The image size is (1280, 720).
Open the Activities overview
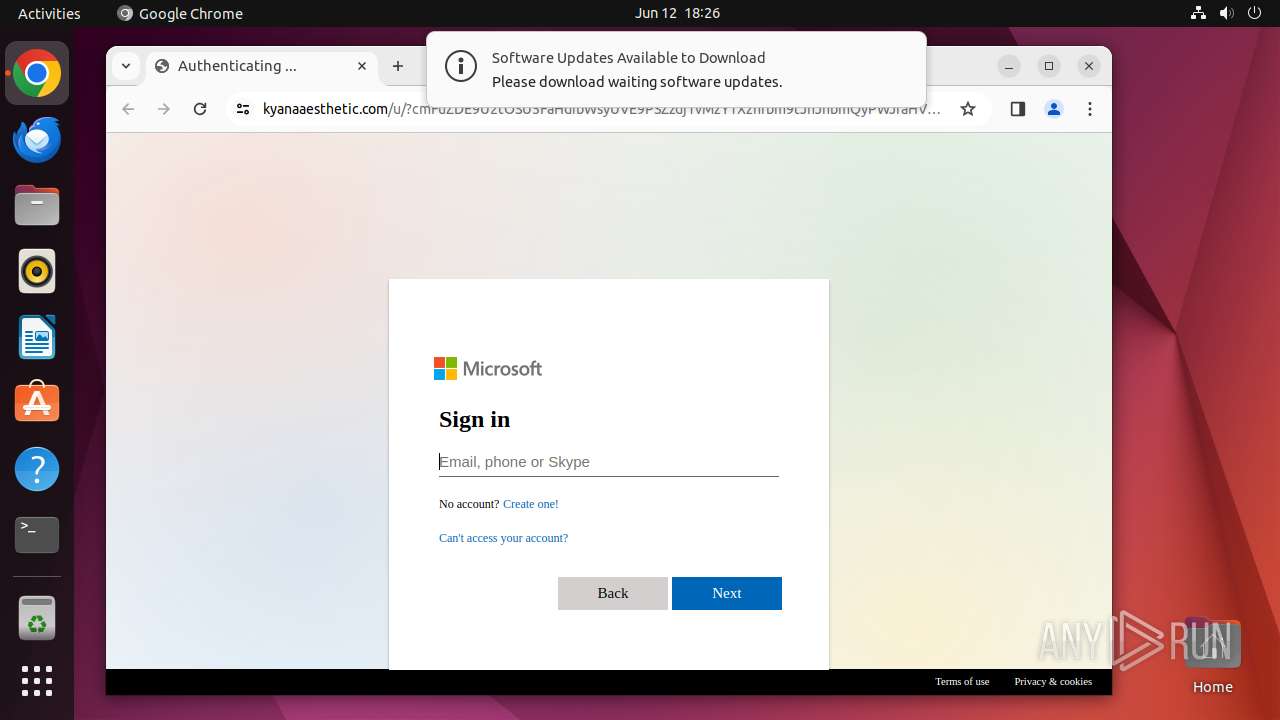click(x=49, y=13)
